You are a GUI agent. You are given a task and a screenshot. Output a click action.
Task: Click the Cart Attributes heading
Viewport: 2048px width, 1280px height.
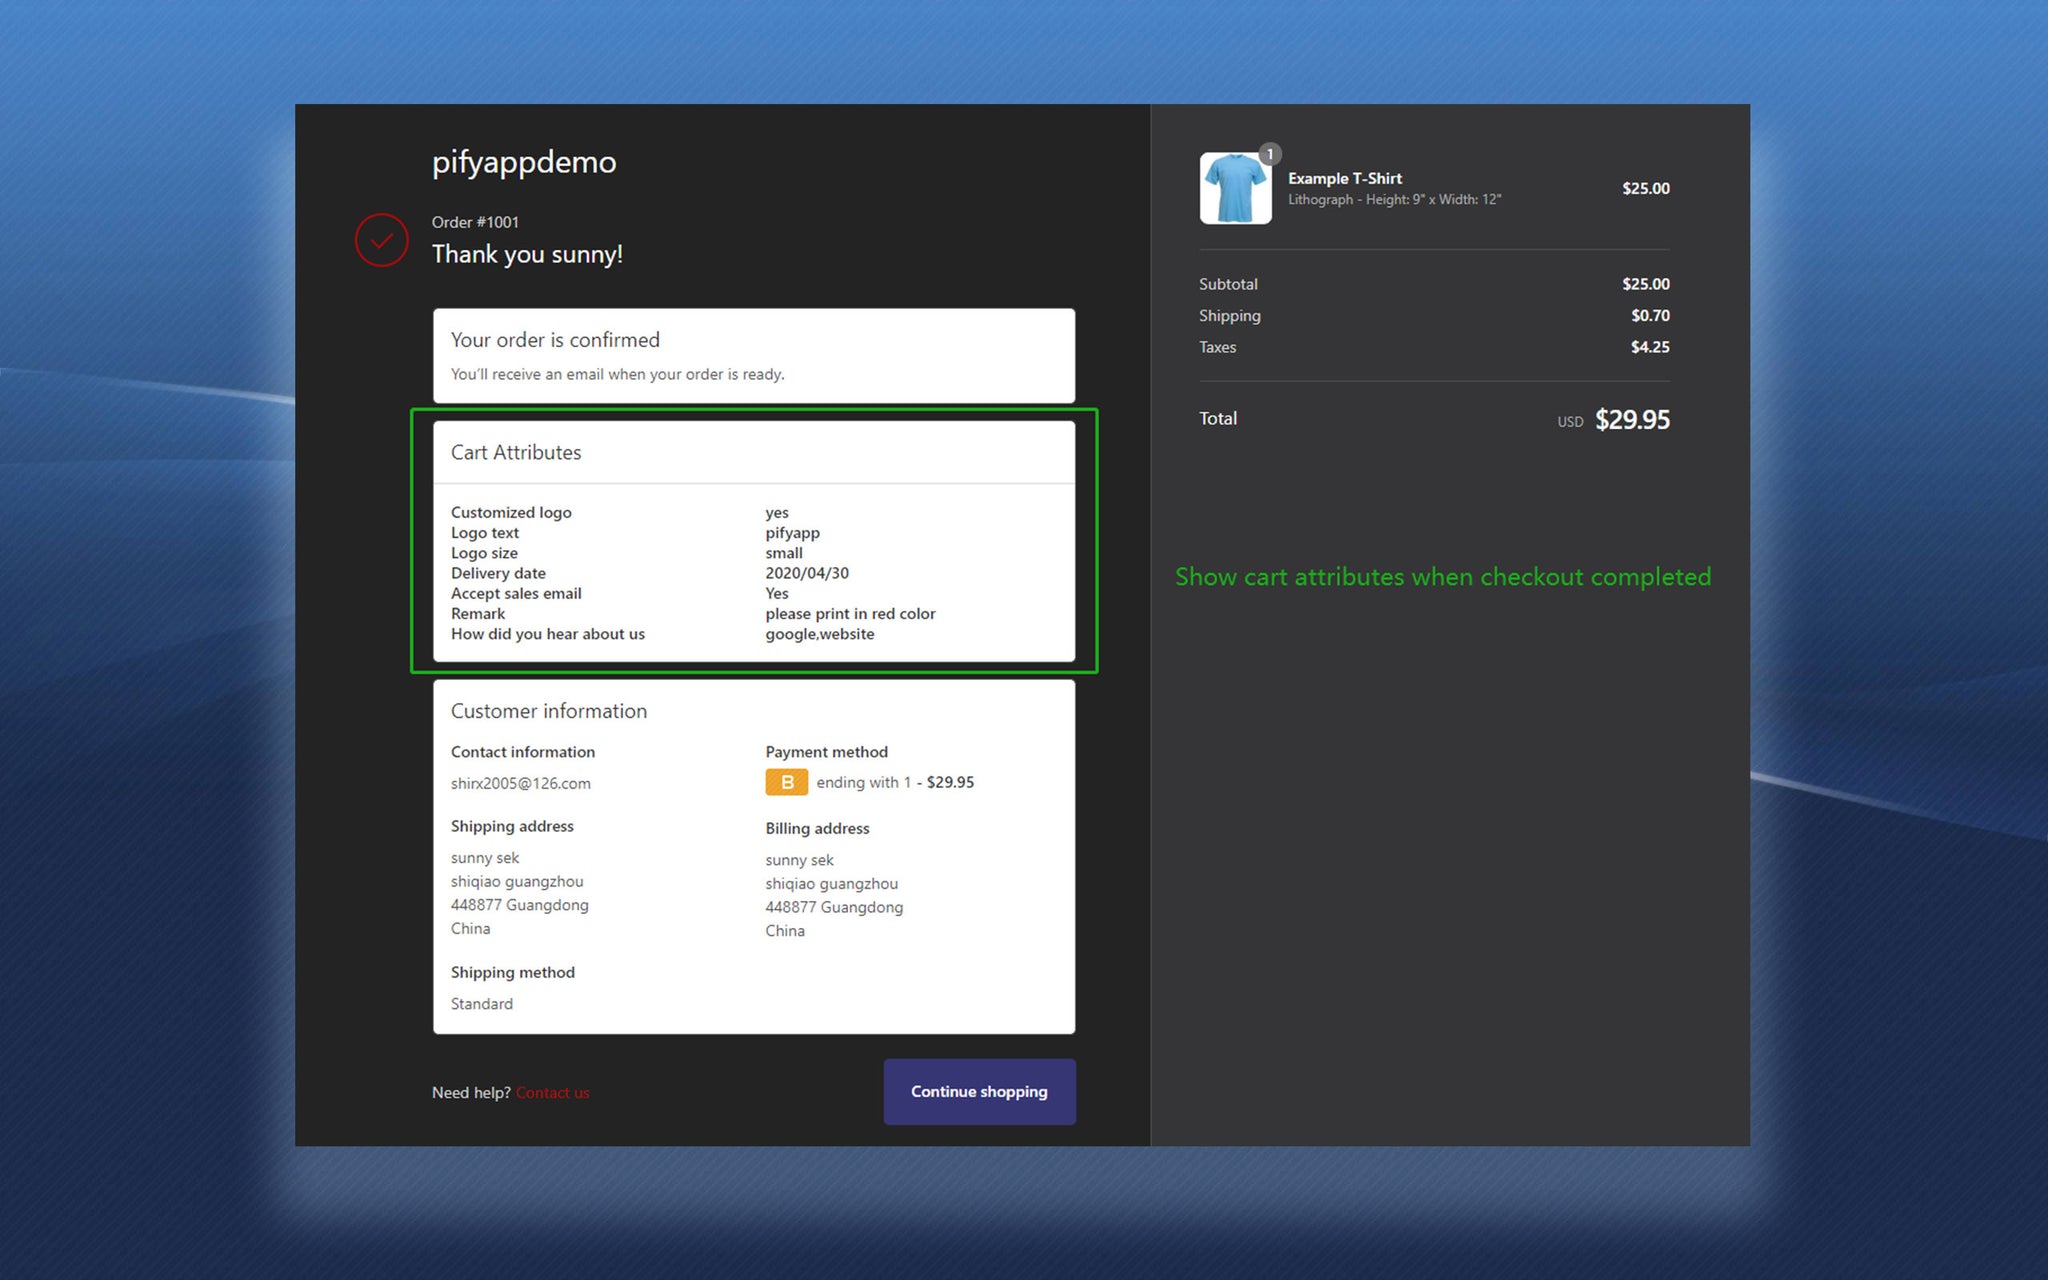coord(516,452)
